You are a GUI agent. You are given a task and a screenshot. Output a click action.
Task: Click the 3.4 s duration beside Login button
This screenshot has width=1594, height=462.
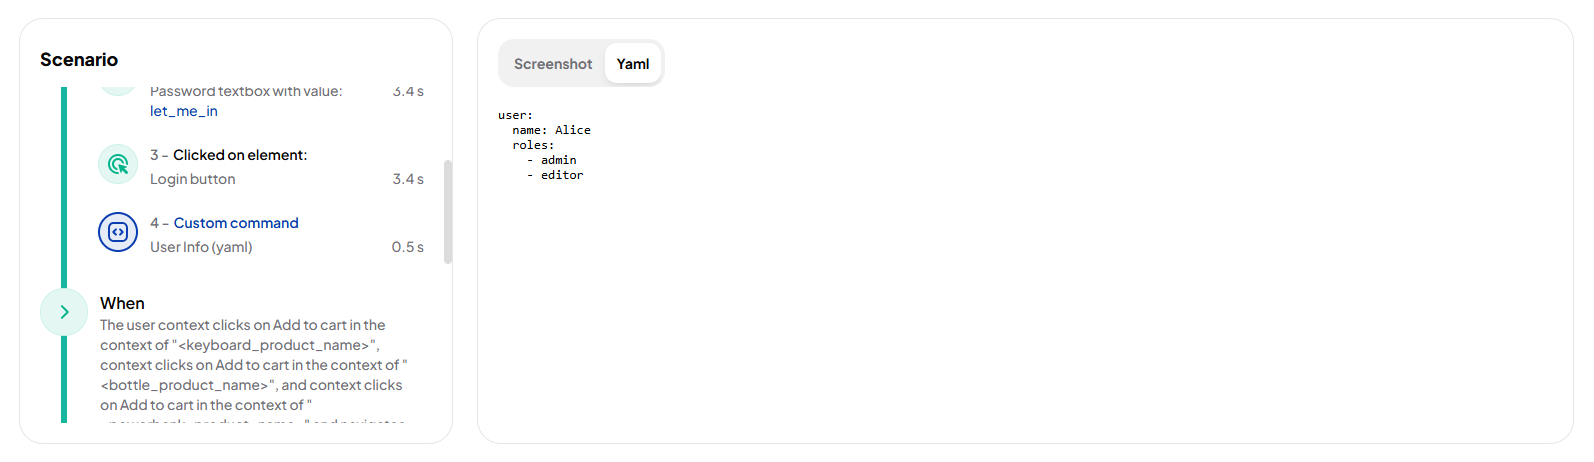[408, 179]
